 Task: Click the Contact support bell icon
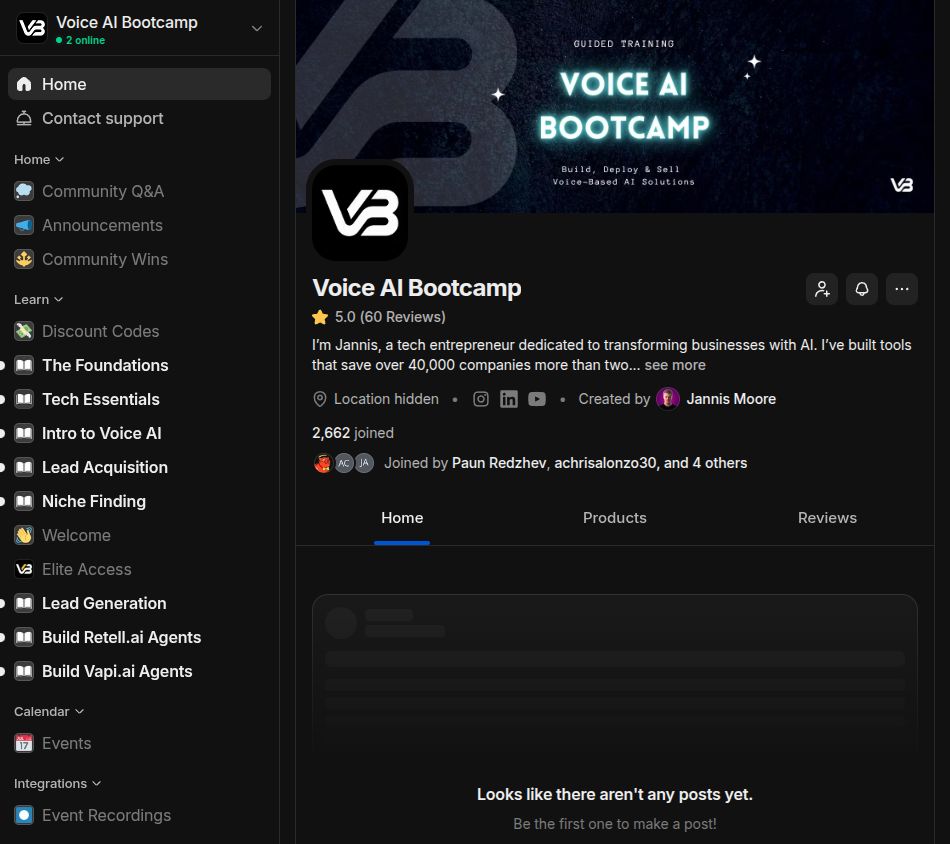24,118
